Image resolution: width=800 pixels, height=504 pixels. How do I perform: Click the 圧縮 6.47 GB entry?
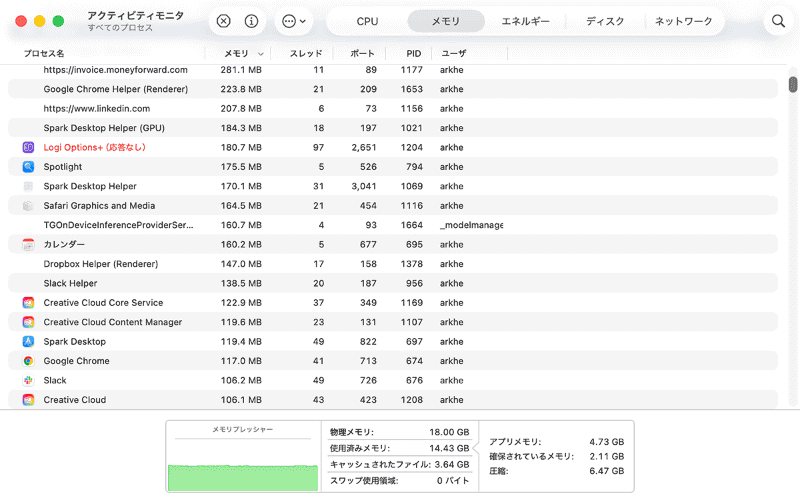pyautogui.click(x=557, y=471)
